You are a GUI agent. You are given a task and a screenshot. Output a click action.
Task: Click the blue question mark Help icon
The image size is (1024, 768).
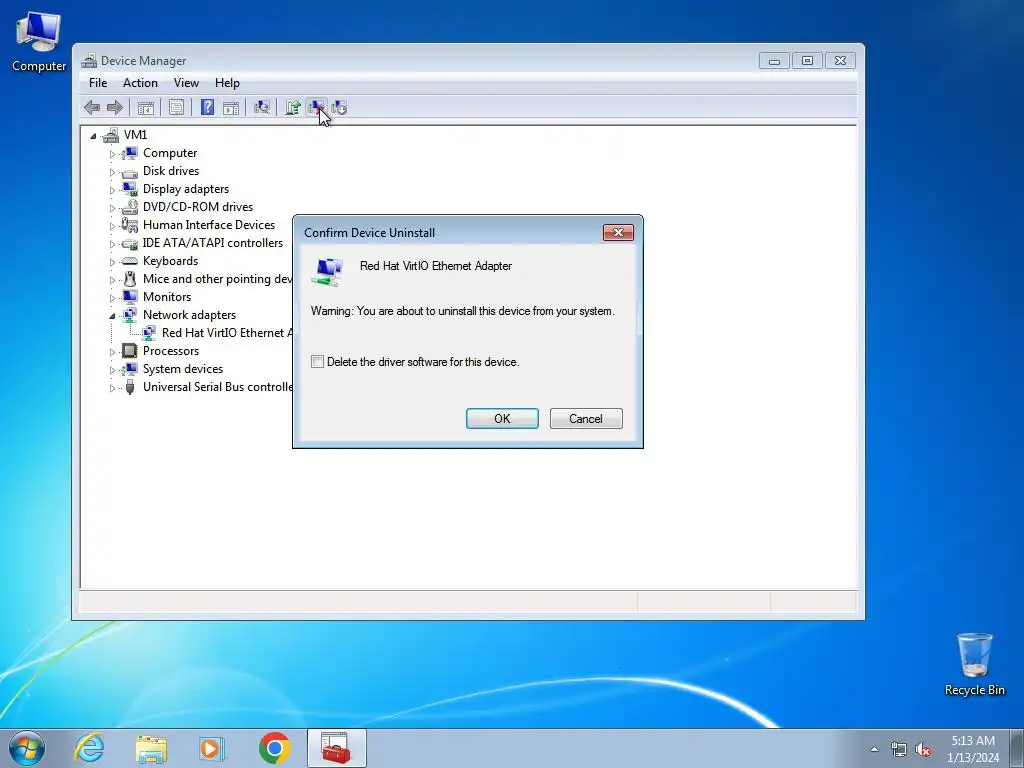(208, 107)
